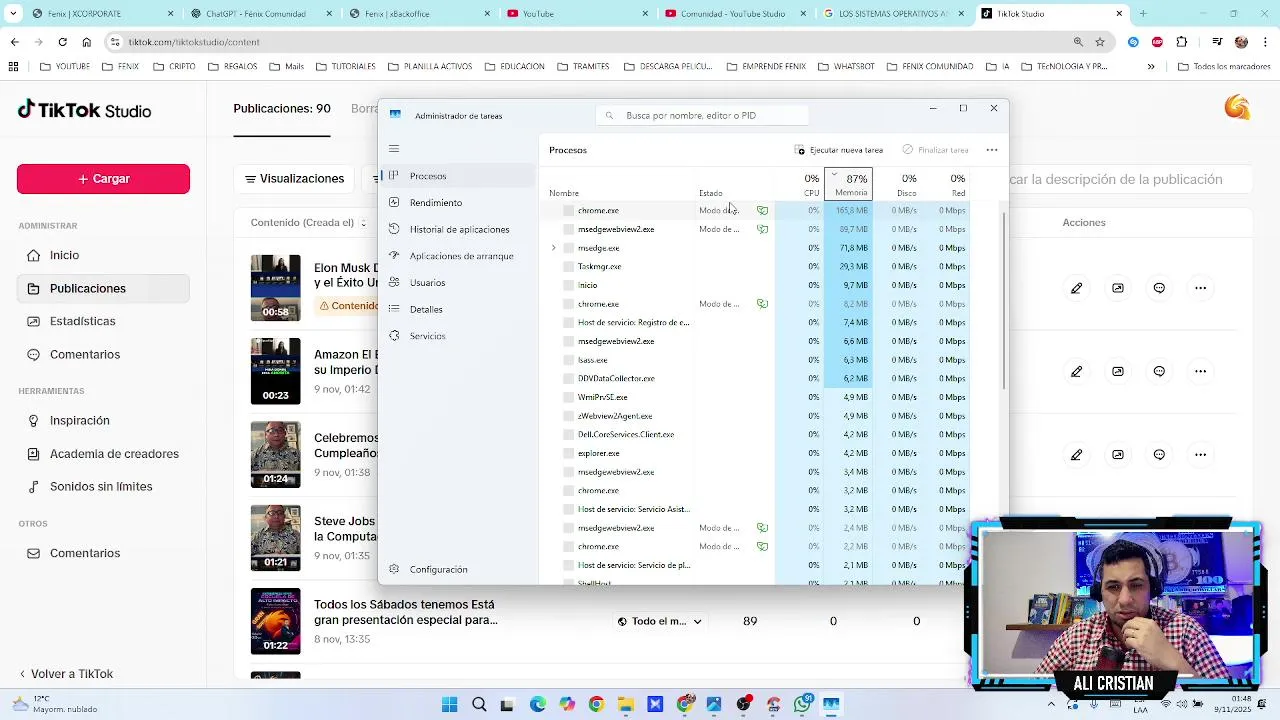Open Inicio in TikTok Studio sidebar
Screen dimensions: 1280x720
tap(103, 255)
